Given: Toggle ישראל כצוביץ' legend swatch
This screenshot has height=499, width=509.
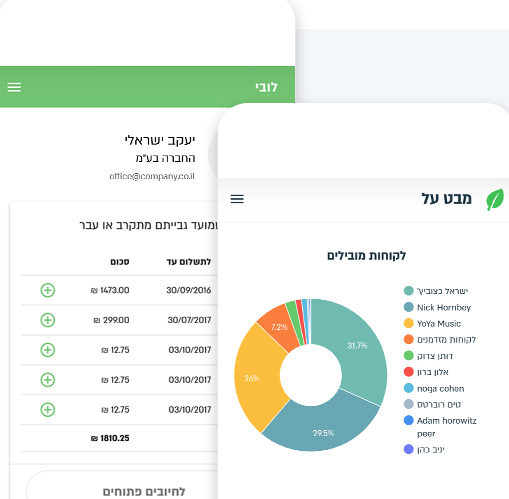Looking at the screenshot, I should tap(408, 291).
